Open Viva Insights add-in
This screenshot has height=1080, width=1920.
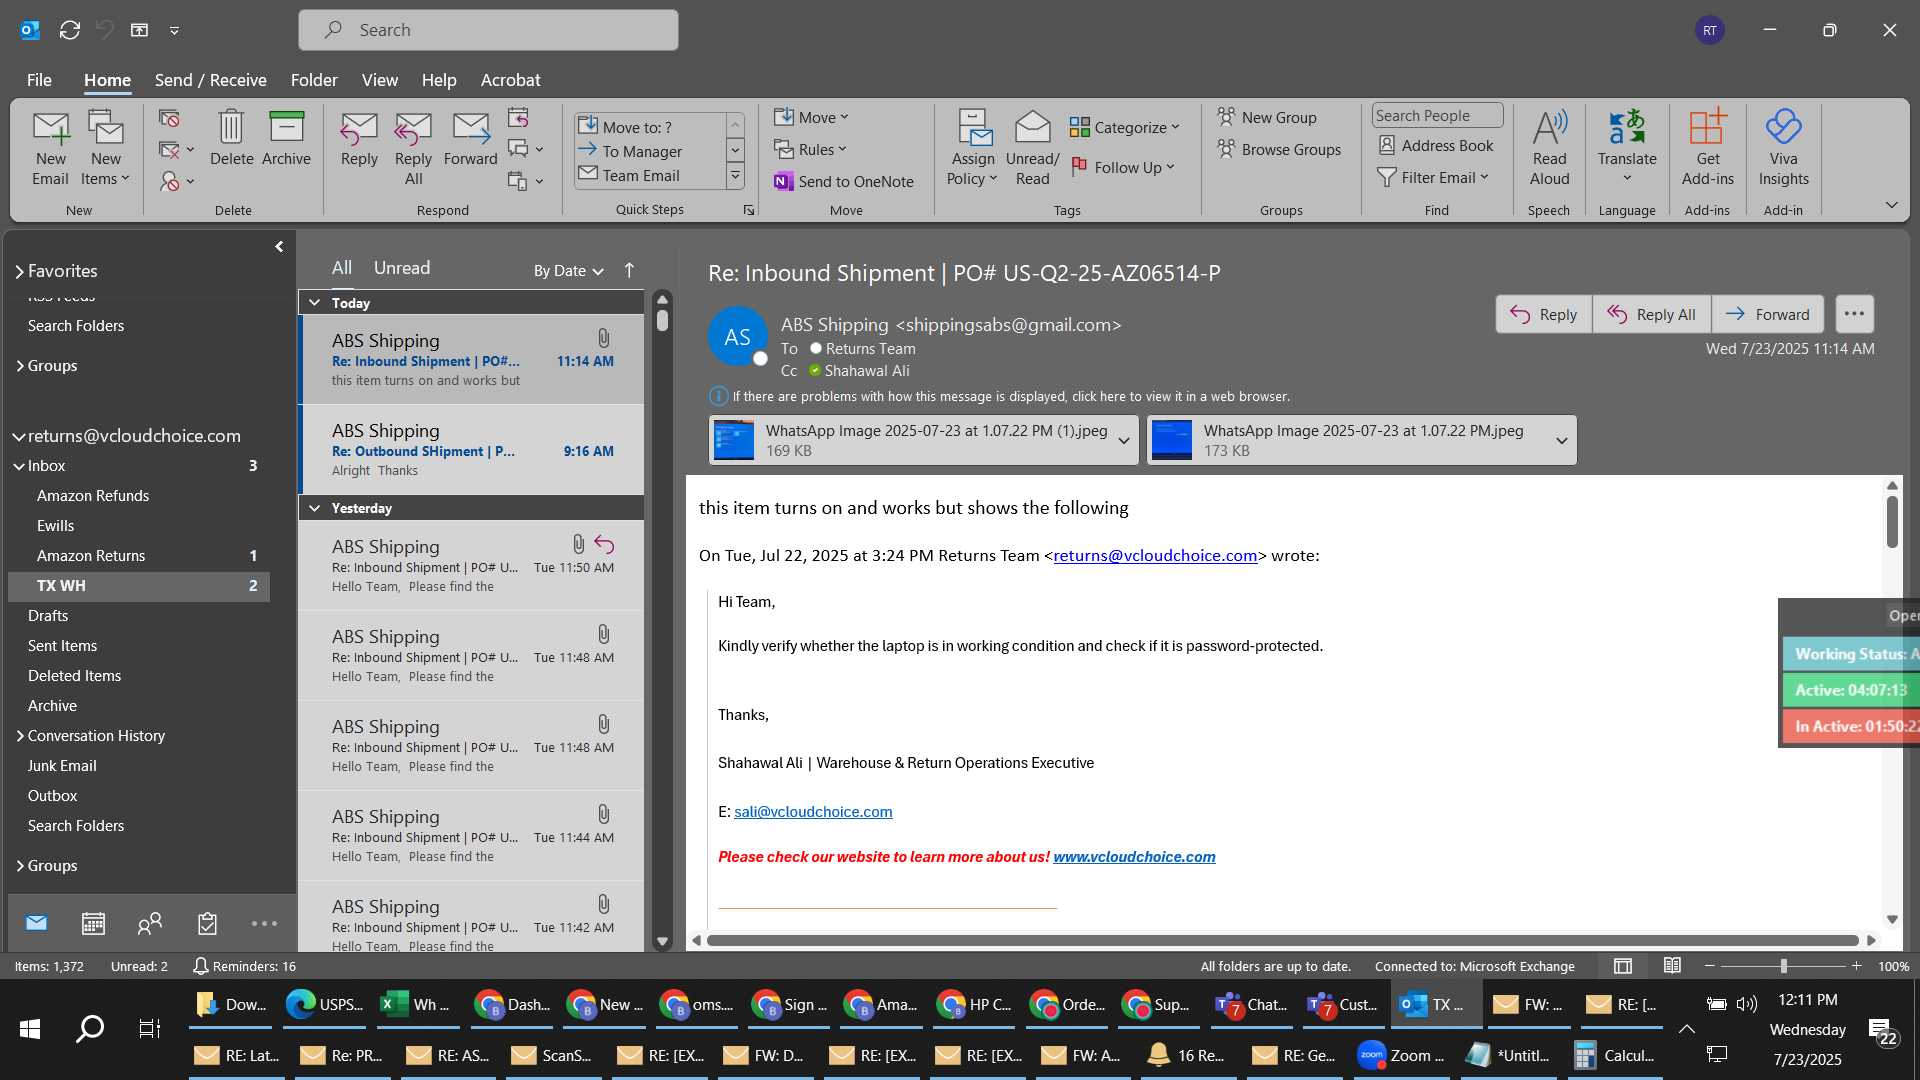click(x=1783, y=148)
